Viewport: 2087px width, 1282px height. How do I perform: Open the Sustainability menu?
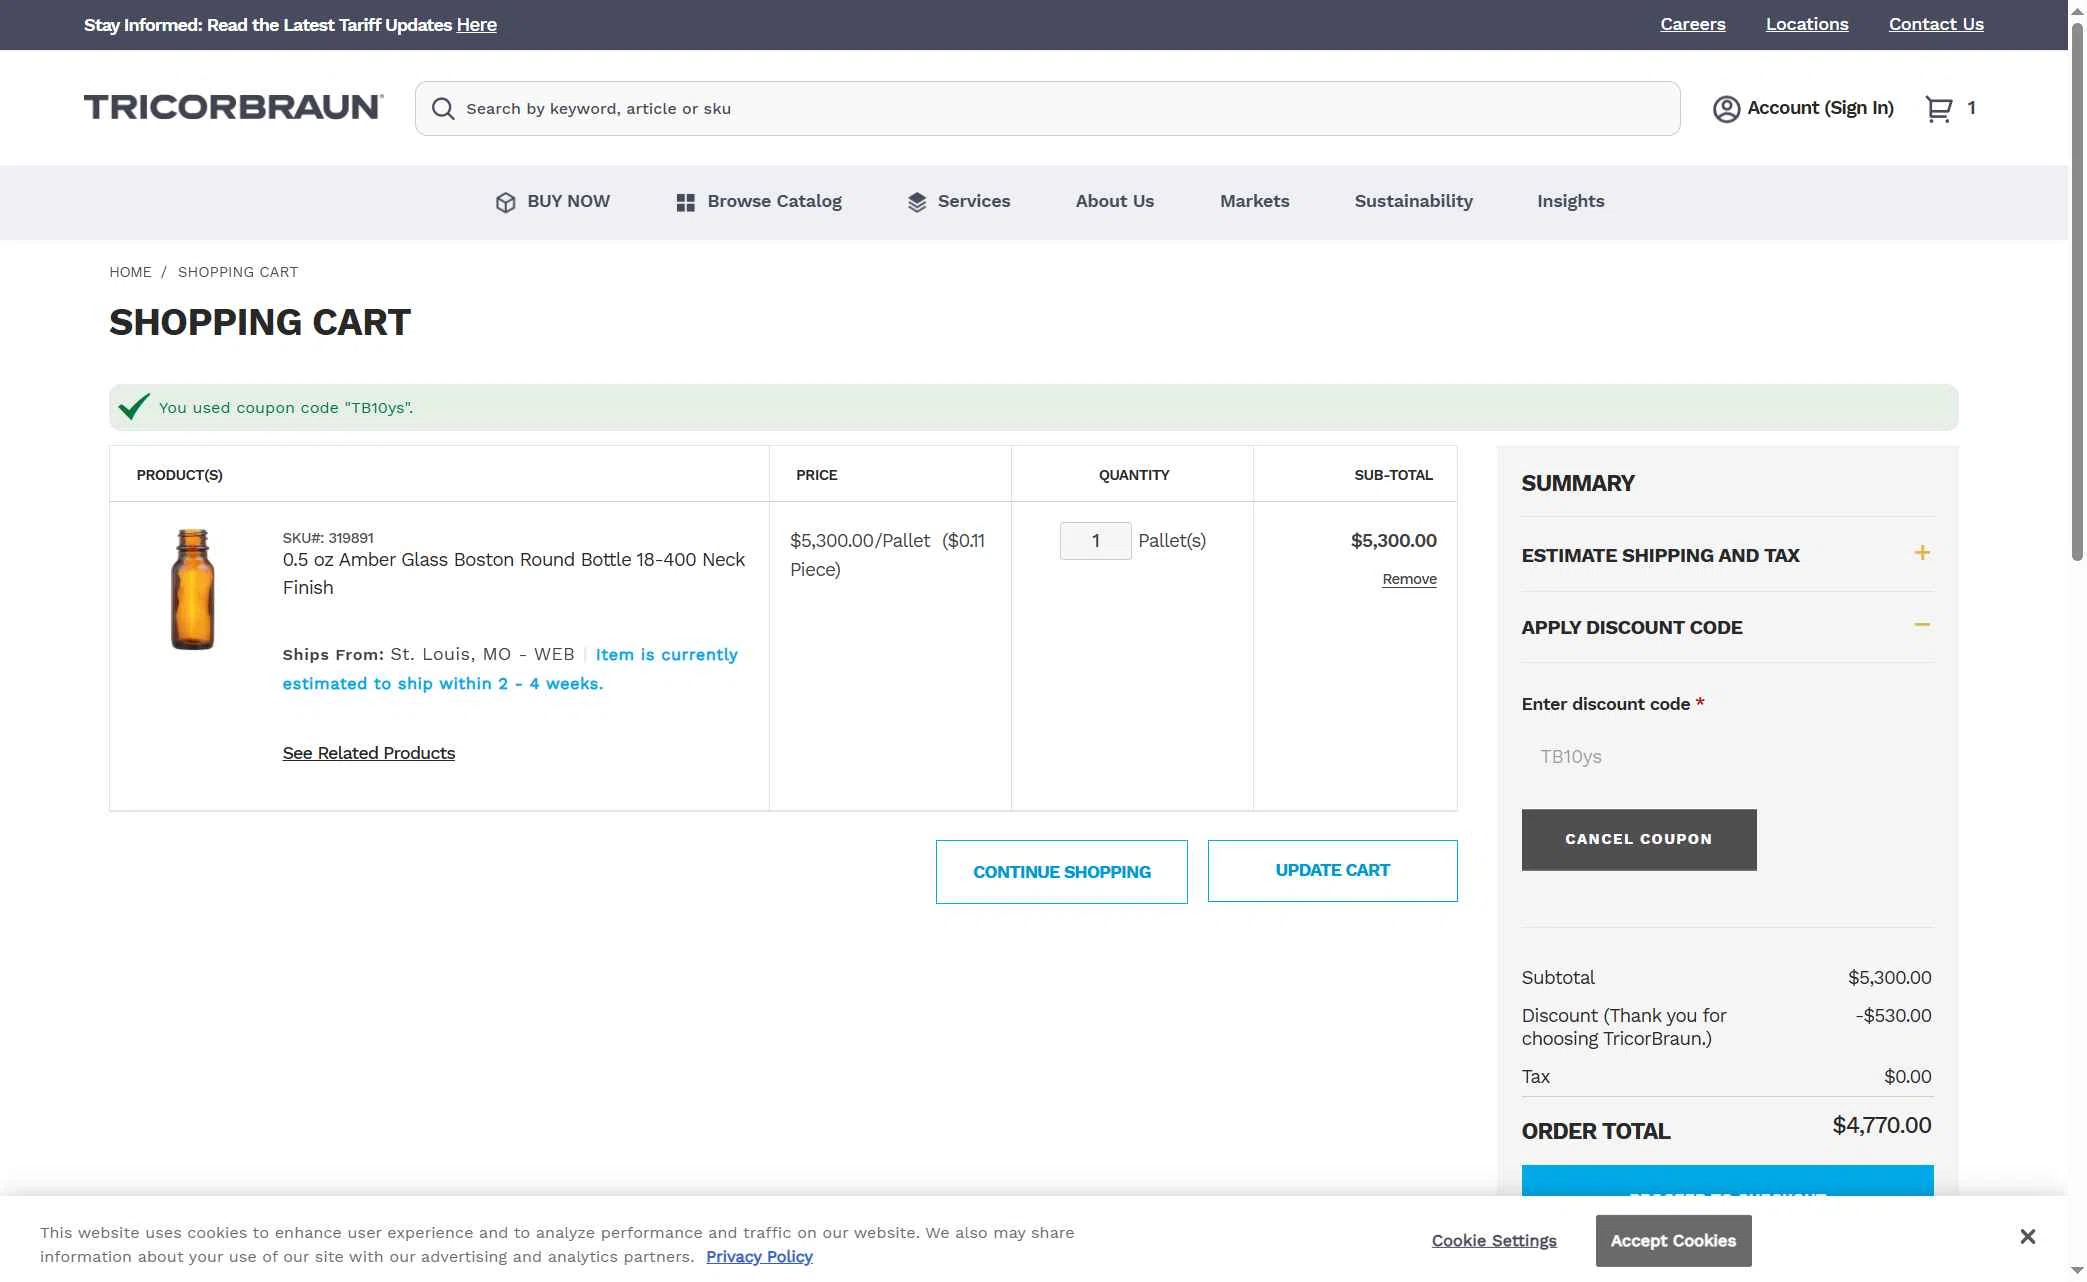click(1413, 201)
